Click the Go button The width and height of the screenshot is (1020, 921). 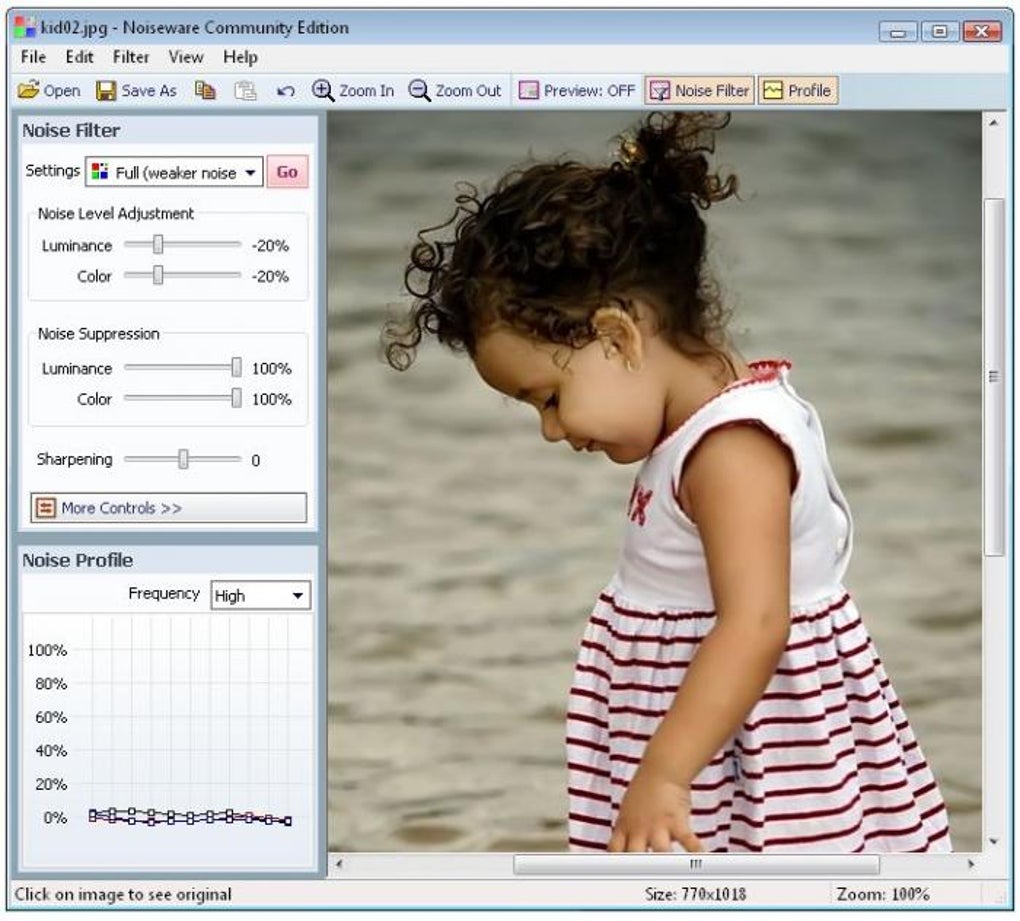[287, 172]
